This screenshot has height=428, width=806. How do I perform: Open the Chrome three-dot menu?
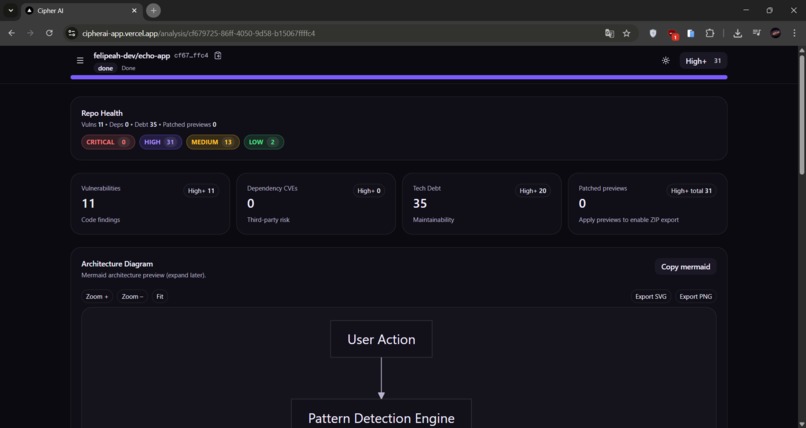[794, 33]
